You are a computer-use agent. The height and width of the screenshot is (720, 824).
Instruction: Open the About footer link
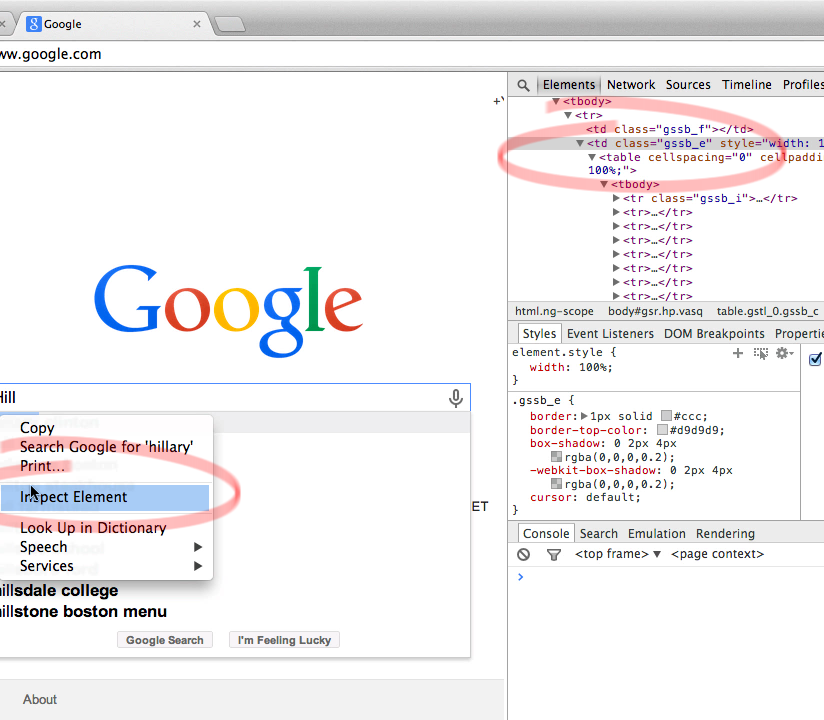click(39, 700)
